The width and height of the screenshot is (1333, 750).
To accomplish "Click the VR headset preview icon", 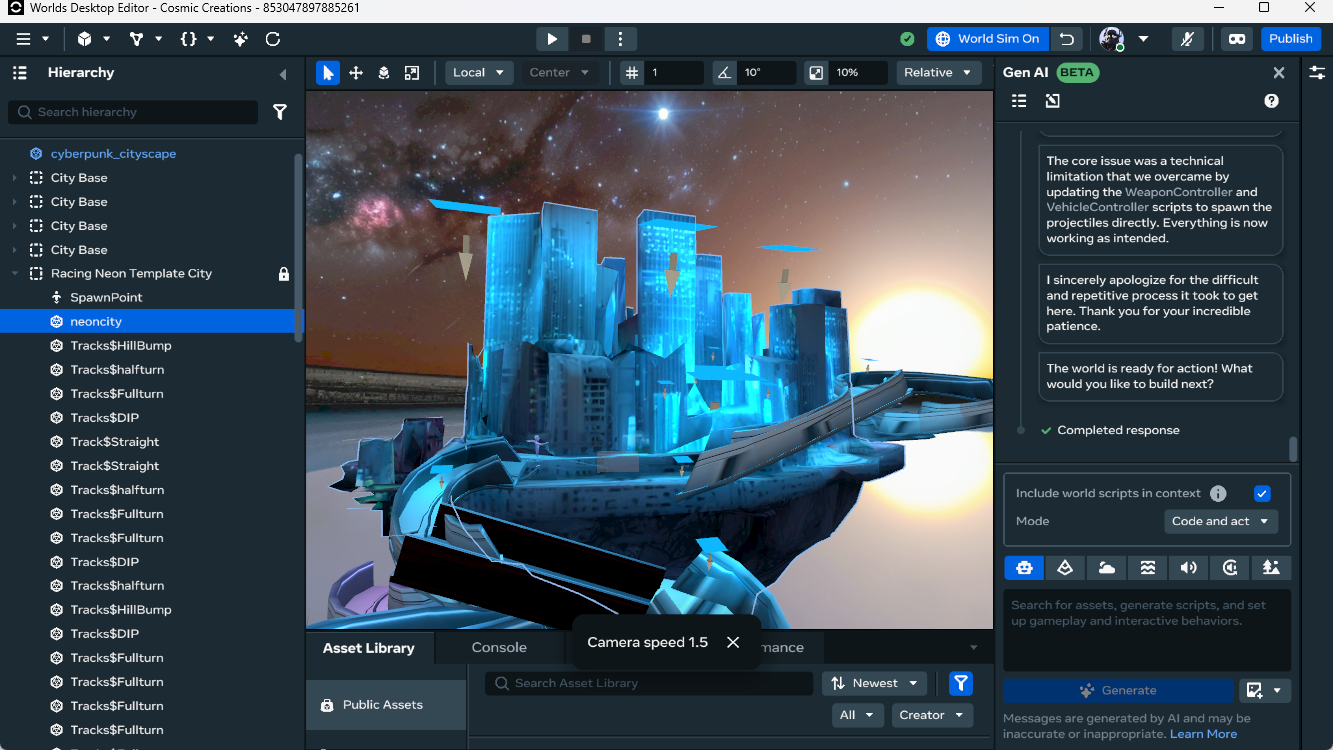I will coord(1237,39).
